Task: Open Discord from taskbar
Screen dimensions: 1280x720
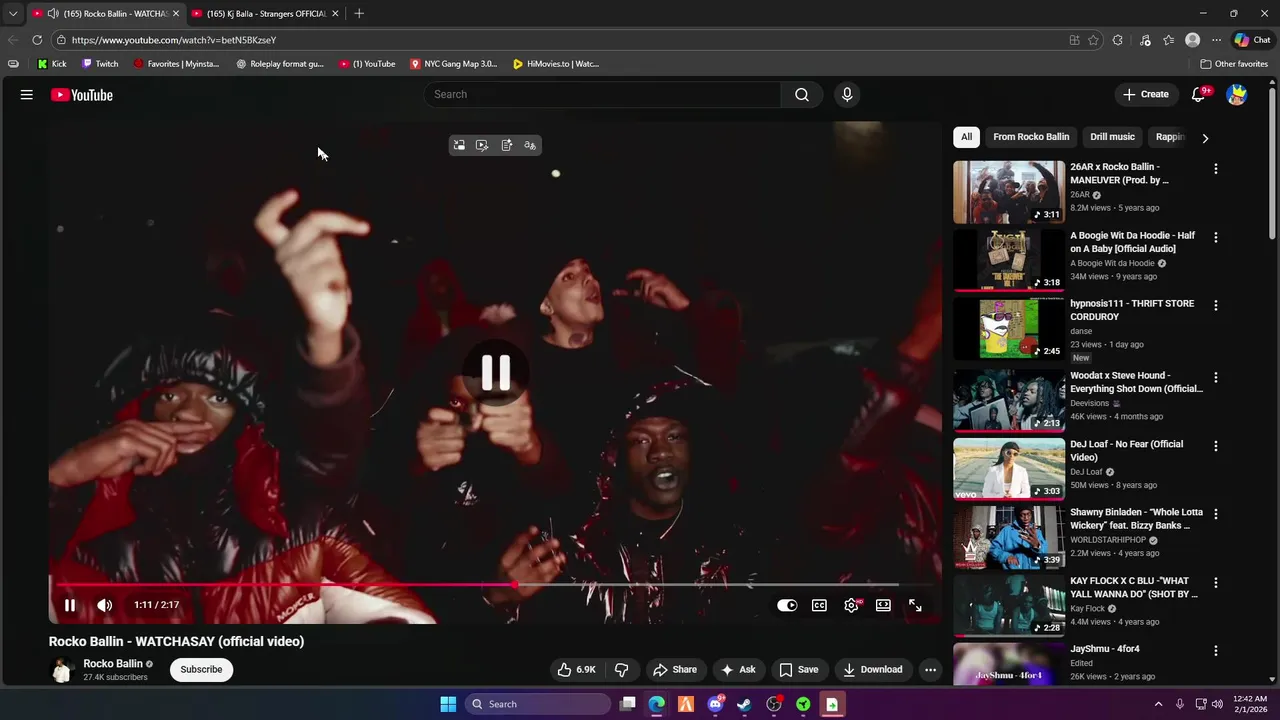Action: tap(715, 704)
